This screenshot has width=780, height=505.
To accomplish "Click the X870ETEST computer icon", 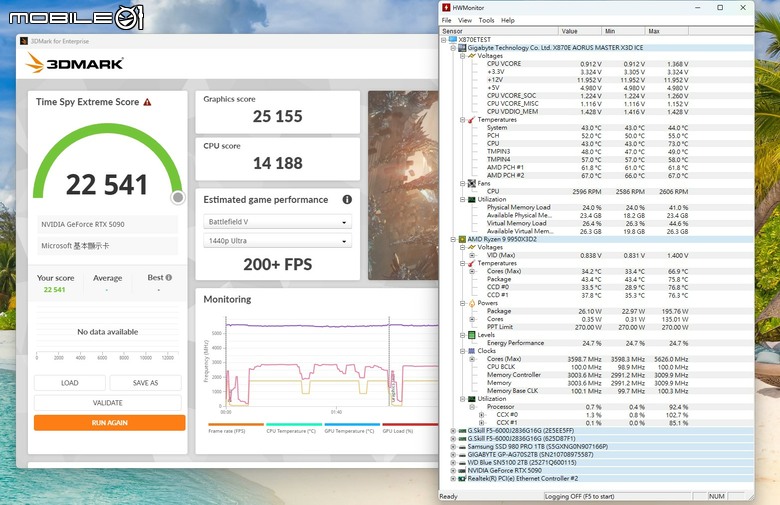I will point(453,39).
